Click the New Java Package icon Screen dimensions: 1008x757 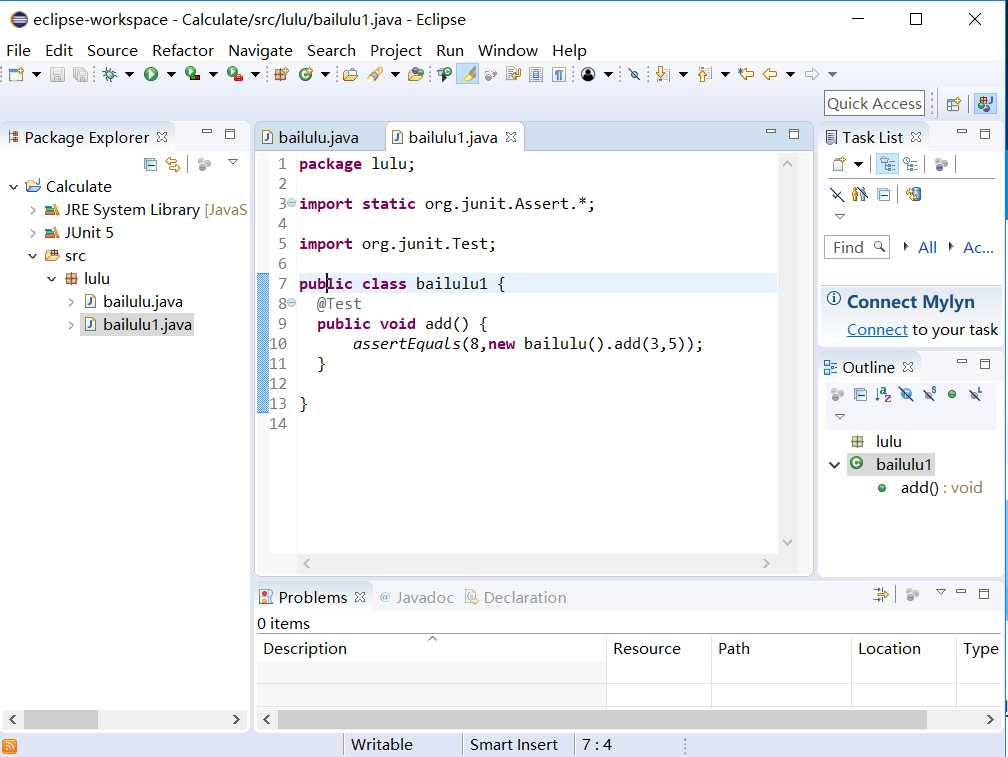tap(281, 74)
